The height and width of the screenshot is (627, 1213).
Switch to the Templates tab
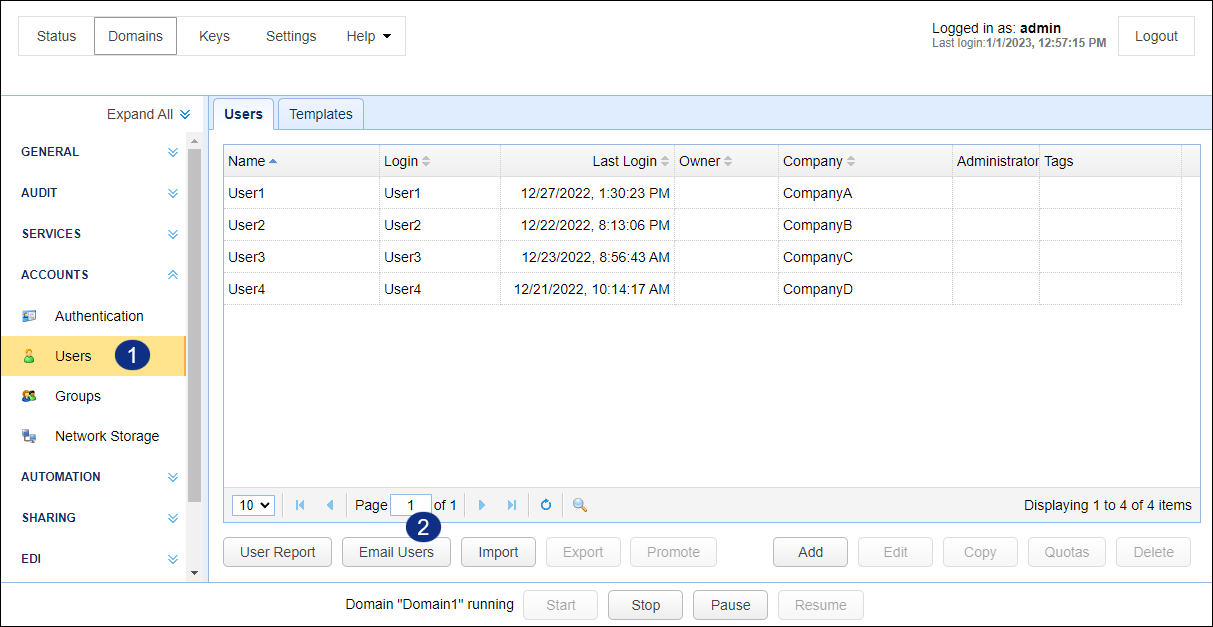321,114
